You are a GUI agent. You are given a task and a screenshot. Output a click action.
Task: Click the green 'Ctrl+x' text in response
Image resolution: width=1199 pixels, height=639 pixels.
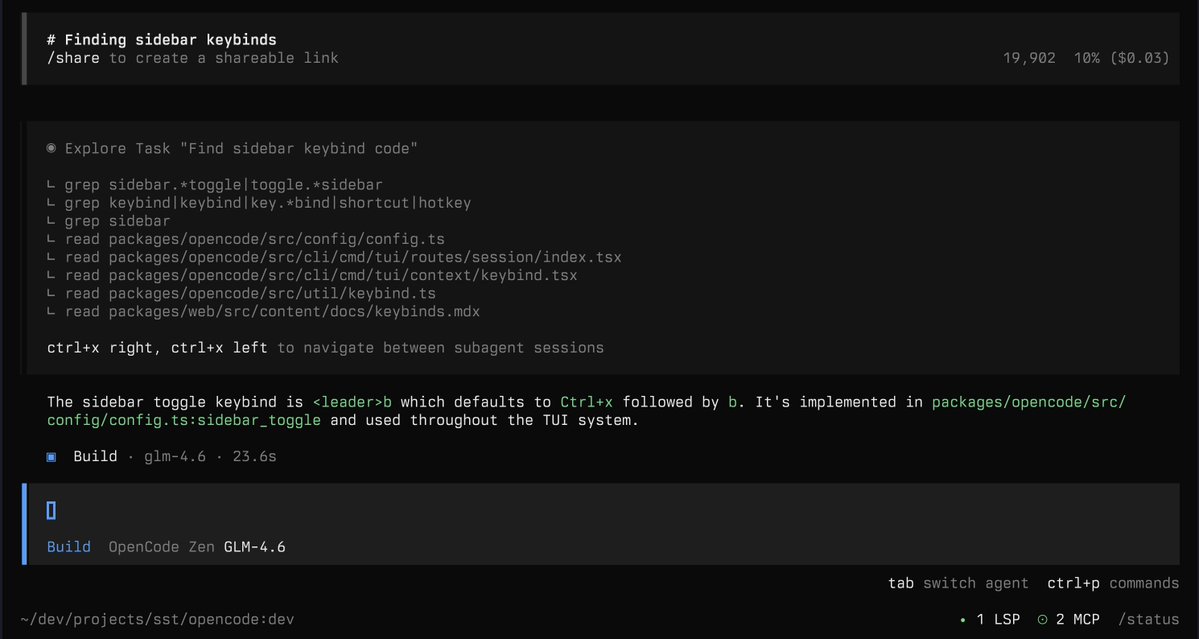(x=587, y=402)
